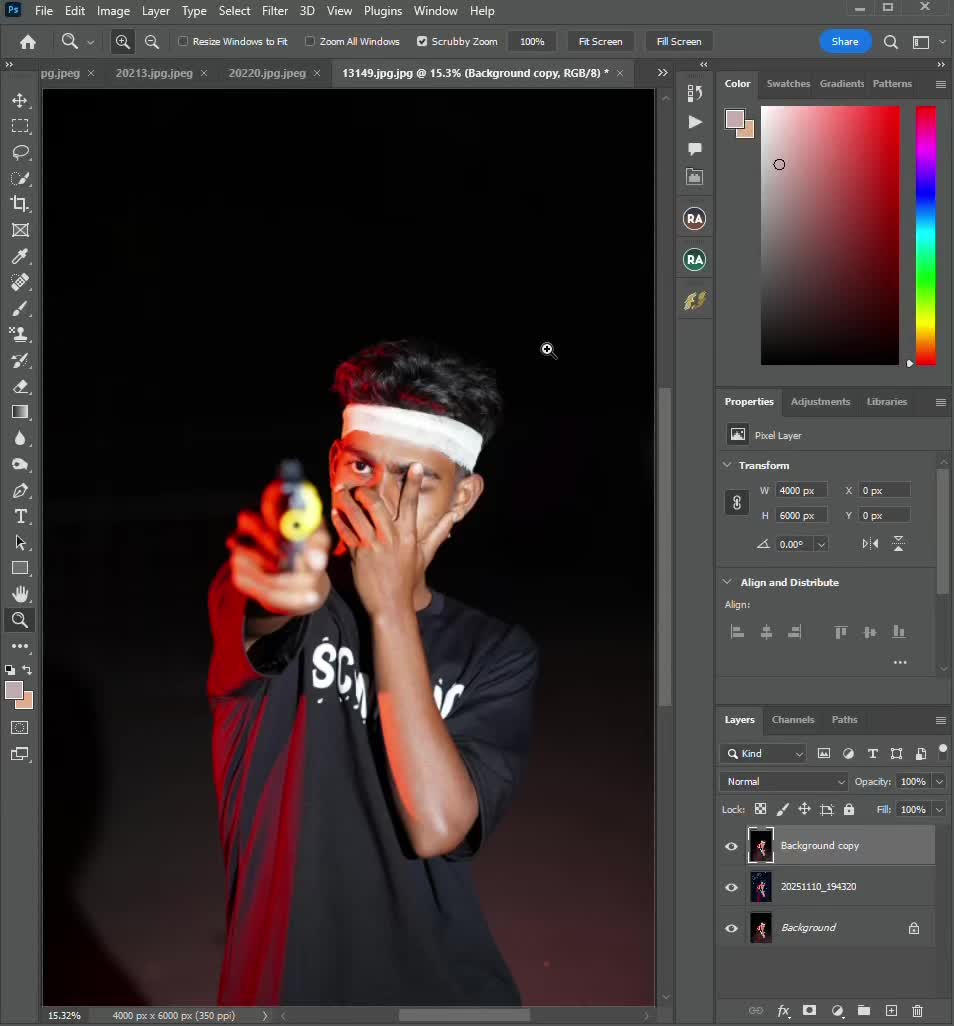Collapse the Transform section
Image resolution: width=954 pixels, height=1026 pixels.
point(727,465)
